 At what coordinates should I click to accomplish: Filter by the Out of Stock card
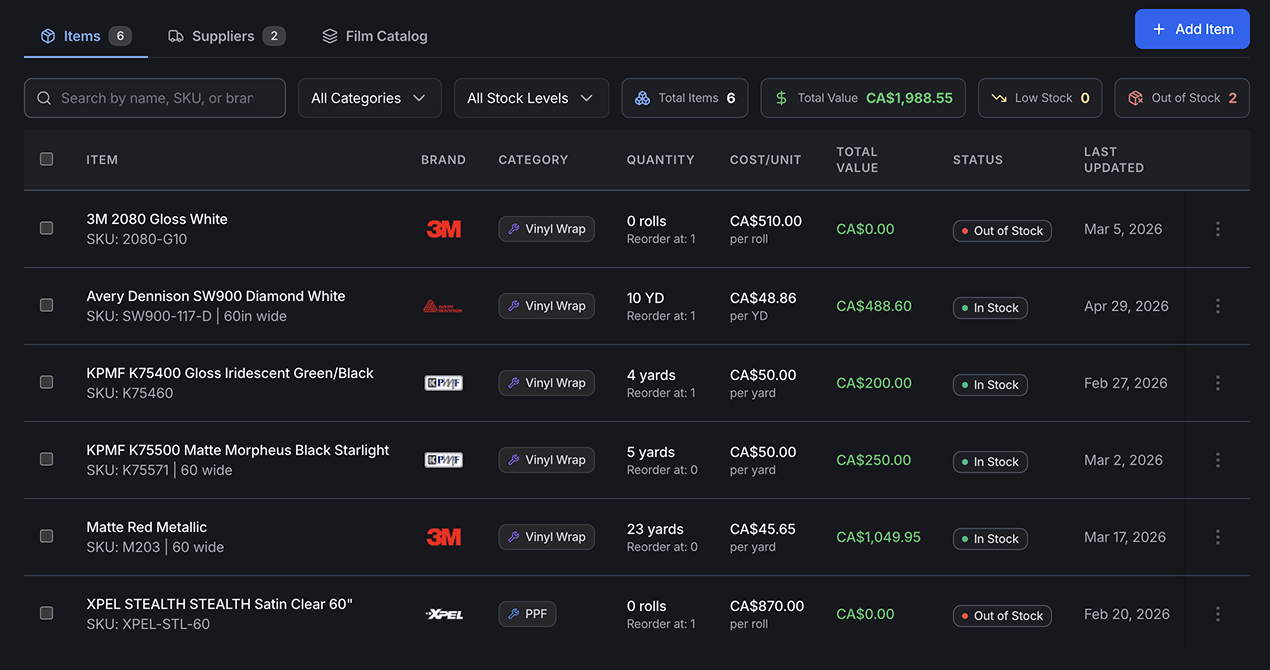[1182, 98]
